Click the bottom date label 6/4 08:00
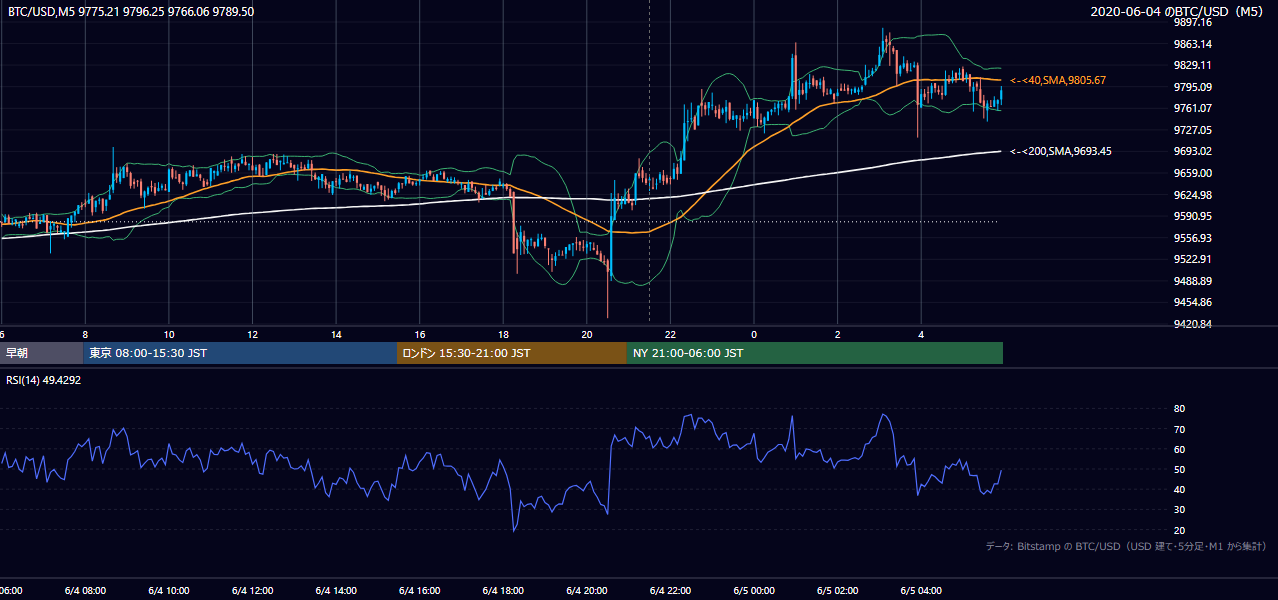This screenshot has height=600, width=1278. [85, 591]
